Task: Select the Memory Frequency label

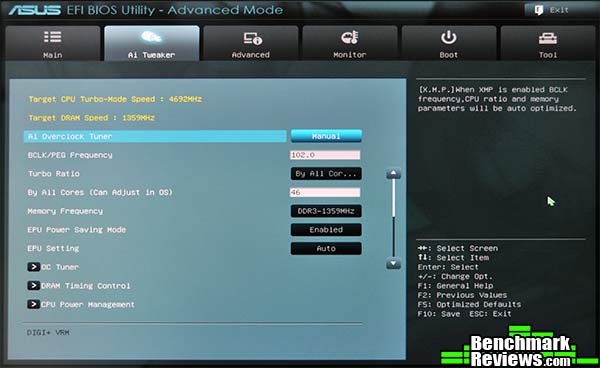Action: tap(65, 211)
